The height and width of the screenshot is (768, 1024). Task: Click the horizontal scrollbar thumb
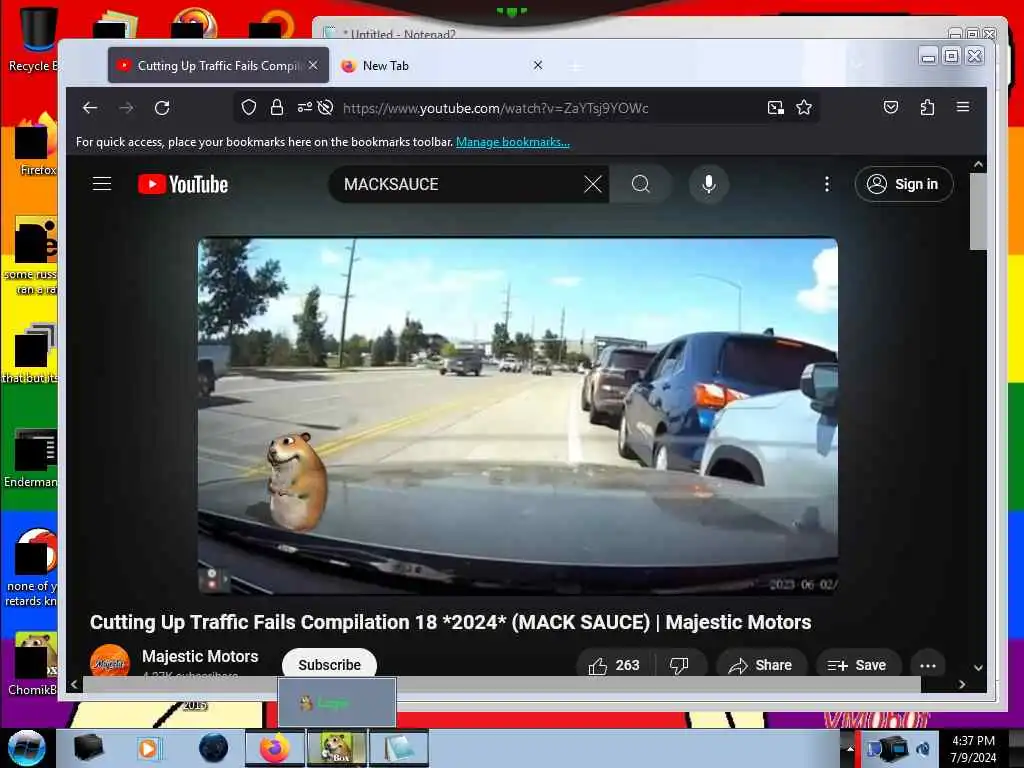[502, 684]
